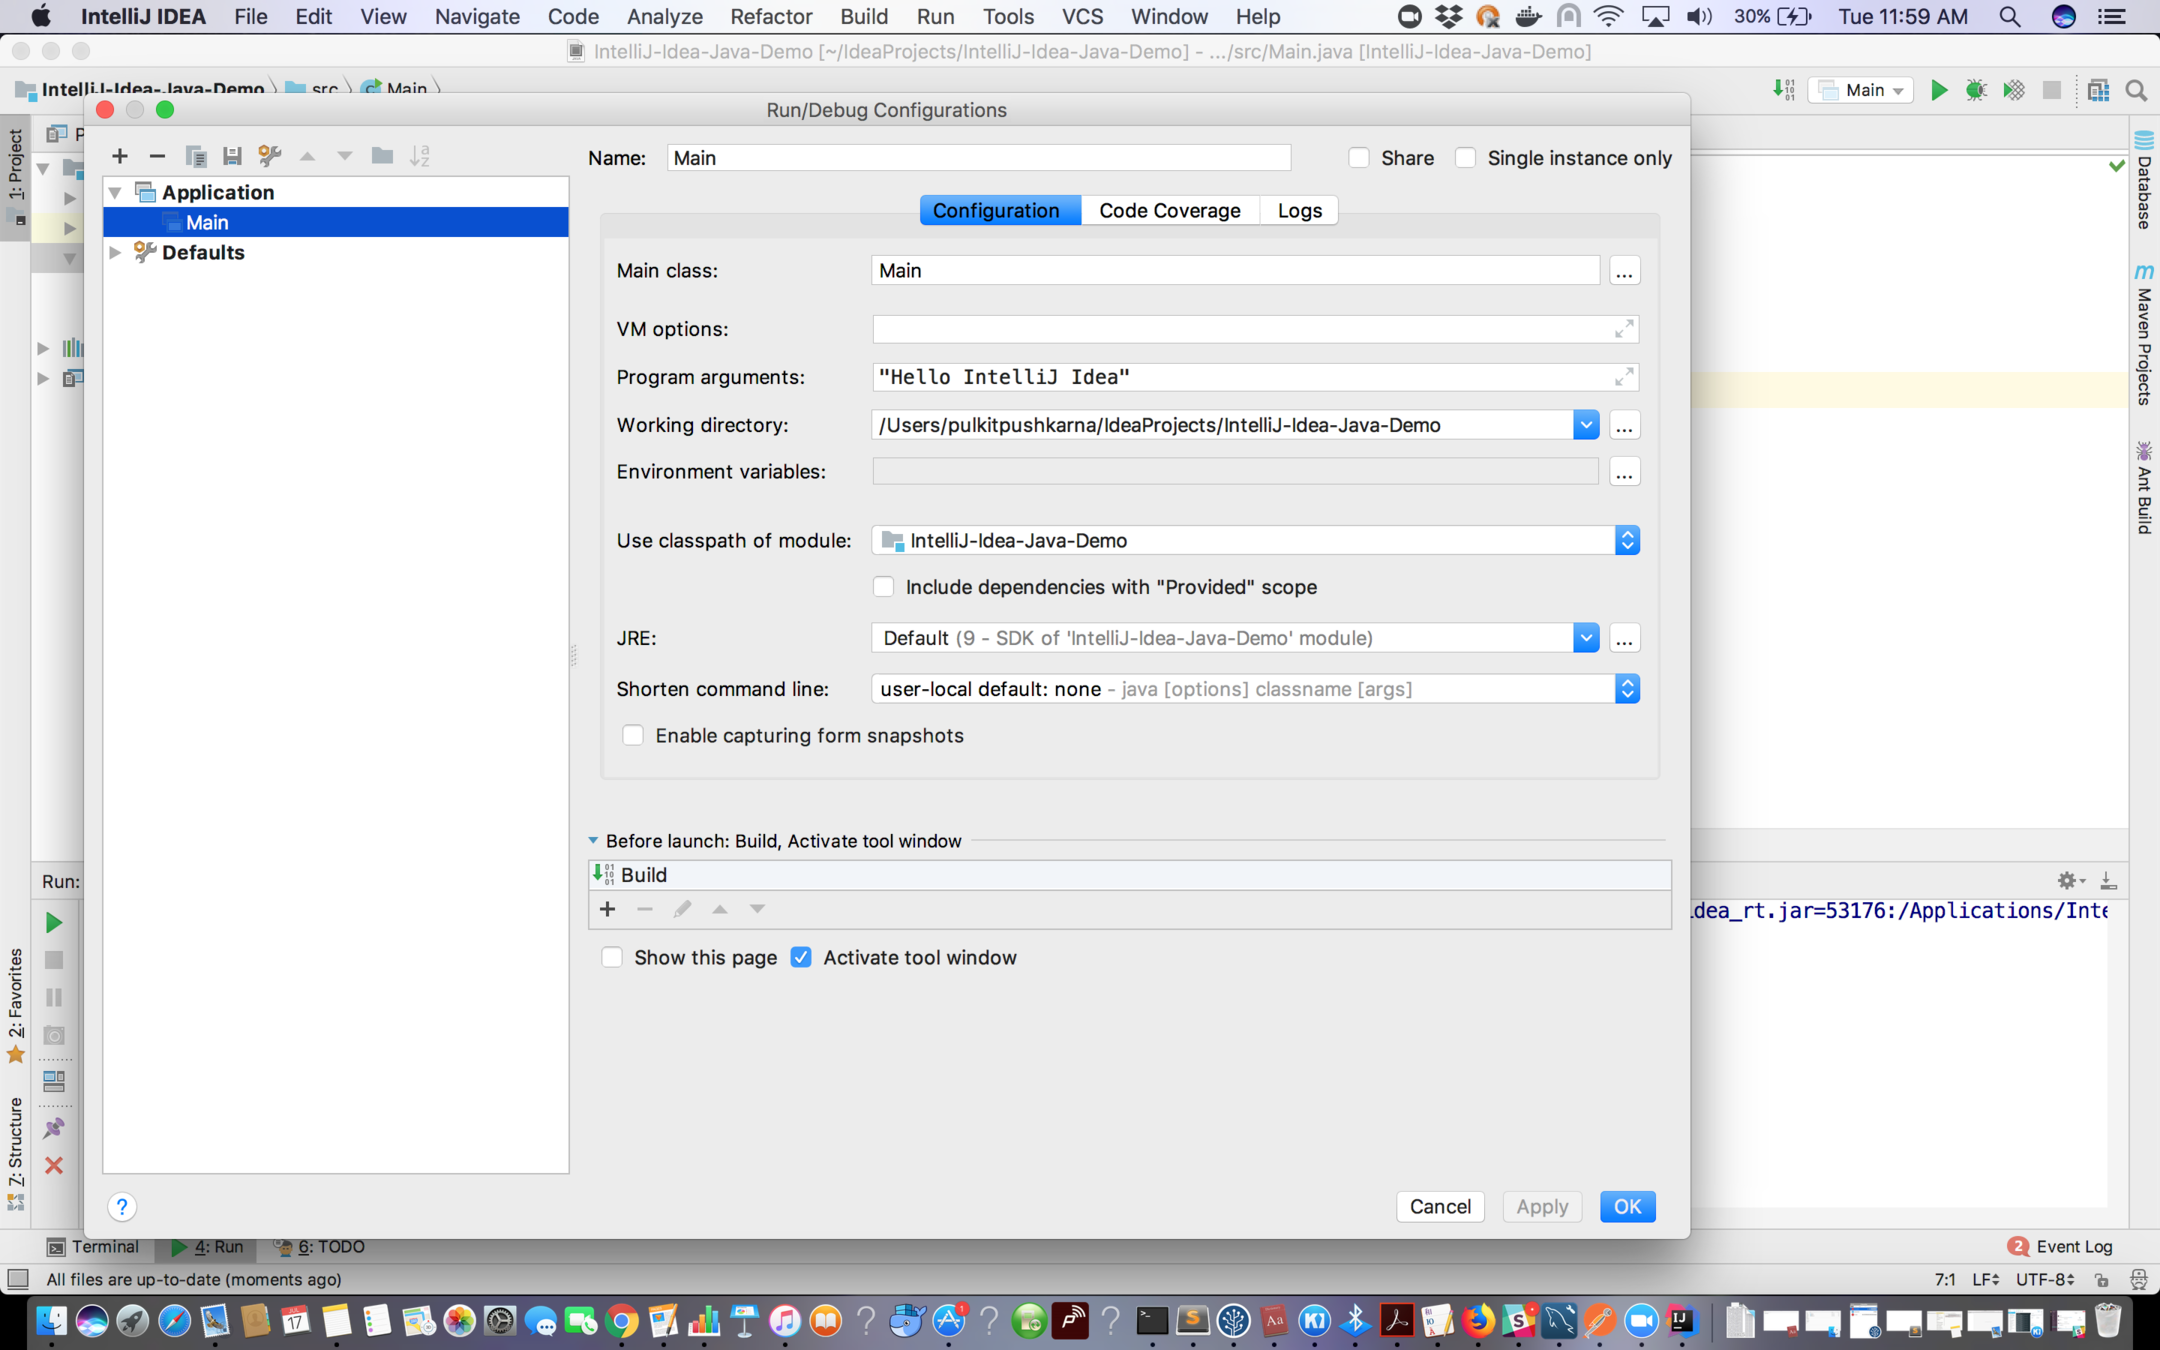Collapse the Application tree node
Viewport: 2160px width, 1350px height.
point(116,192)
